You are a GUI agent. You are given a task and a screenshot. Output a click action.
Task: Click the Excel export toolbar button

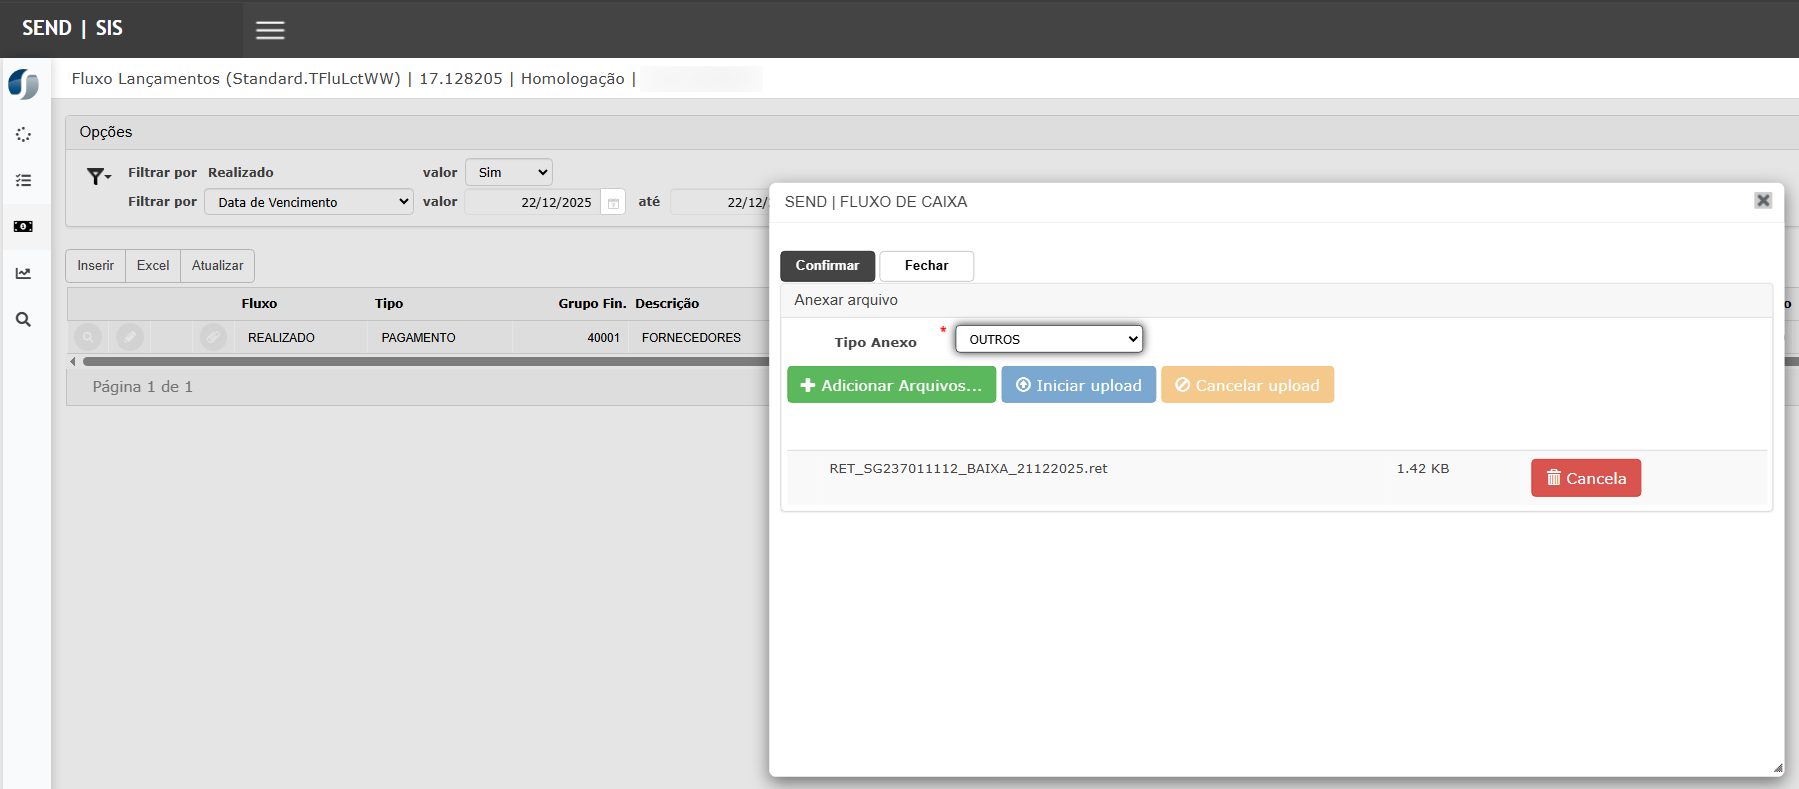pos(153,266)
